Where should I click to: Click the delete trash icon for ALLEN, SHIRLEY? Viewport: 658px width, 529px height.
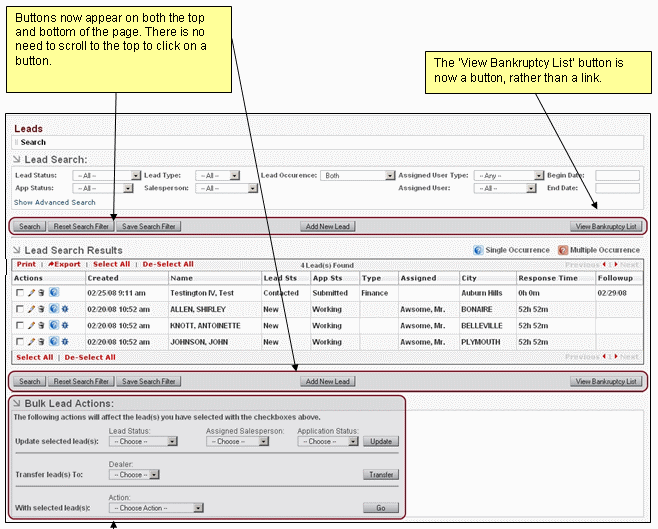[41, 310]
